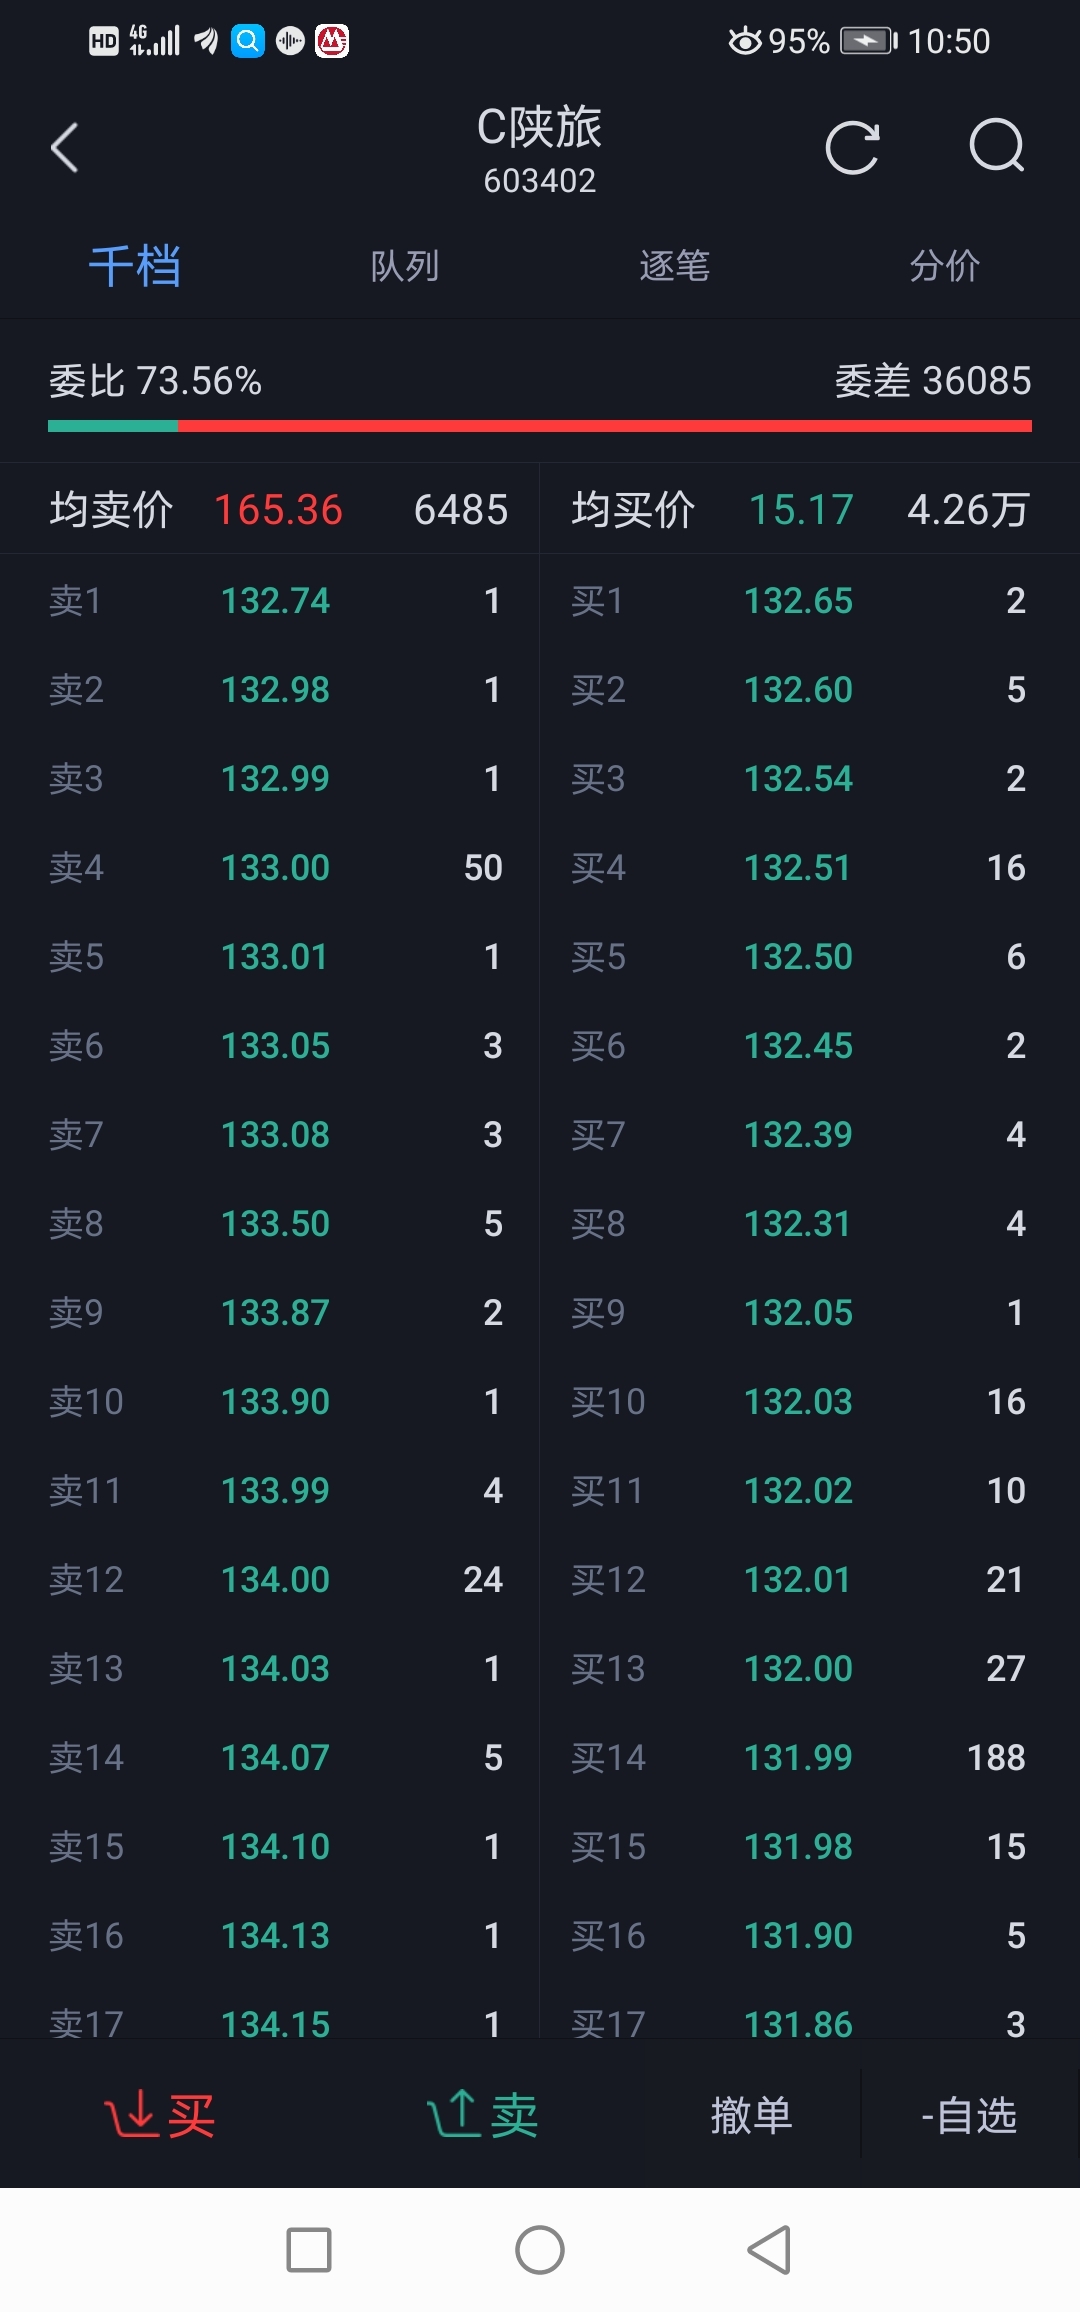Screen dimensions: 1080x2312
Task: Remove stock via -自选 button
Action: click(x=968, y=2115)
